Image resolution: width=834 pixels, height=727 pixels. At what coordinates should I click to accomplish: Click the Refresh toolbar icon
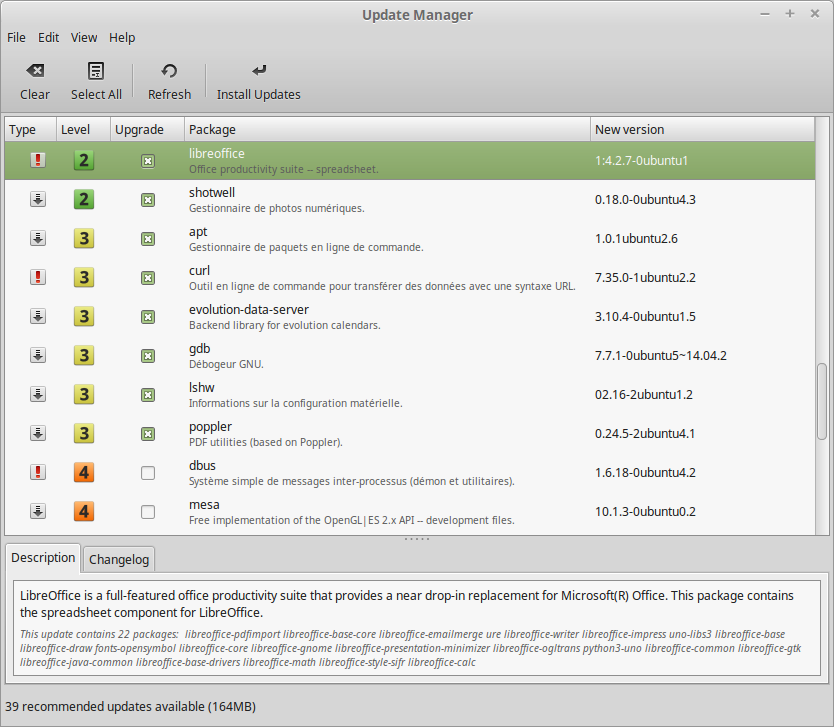(169, 71)
